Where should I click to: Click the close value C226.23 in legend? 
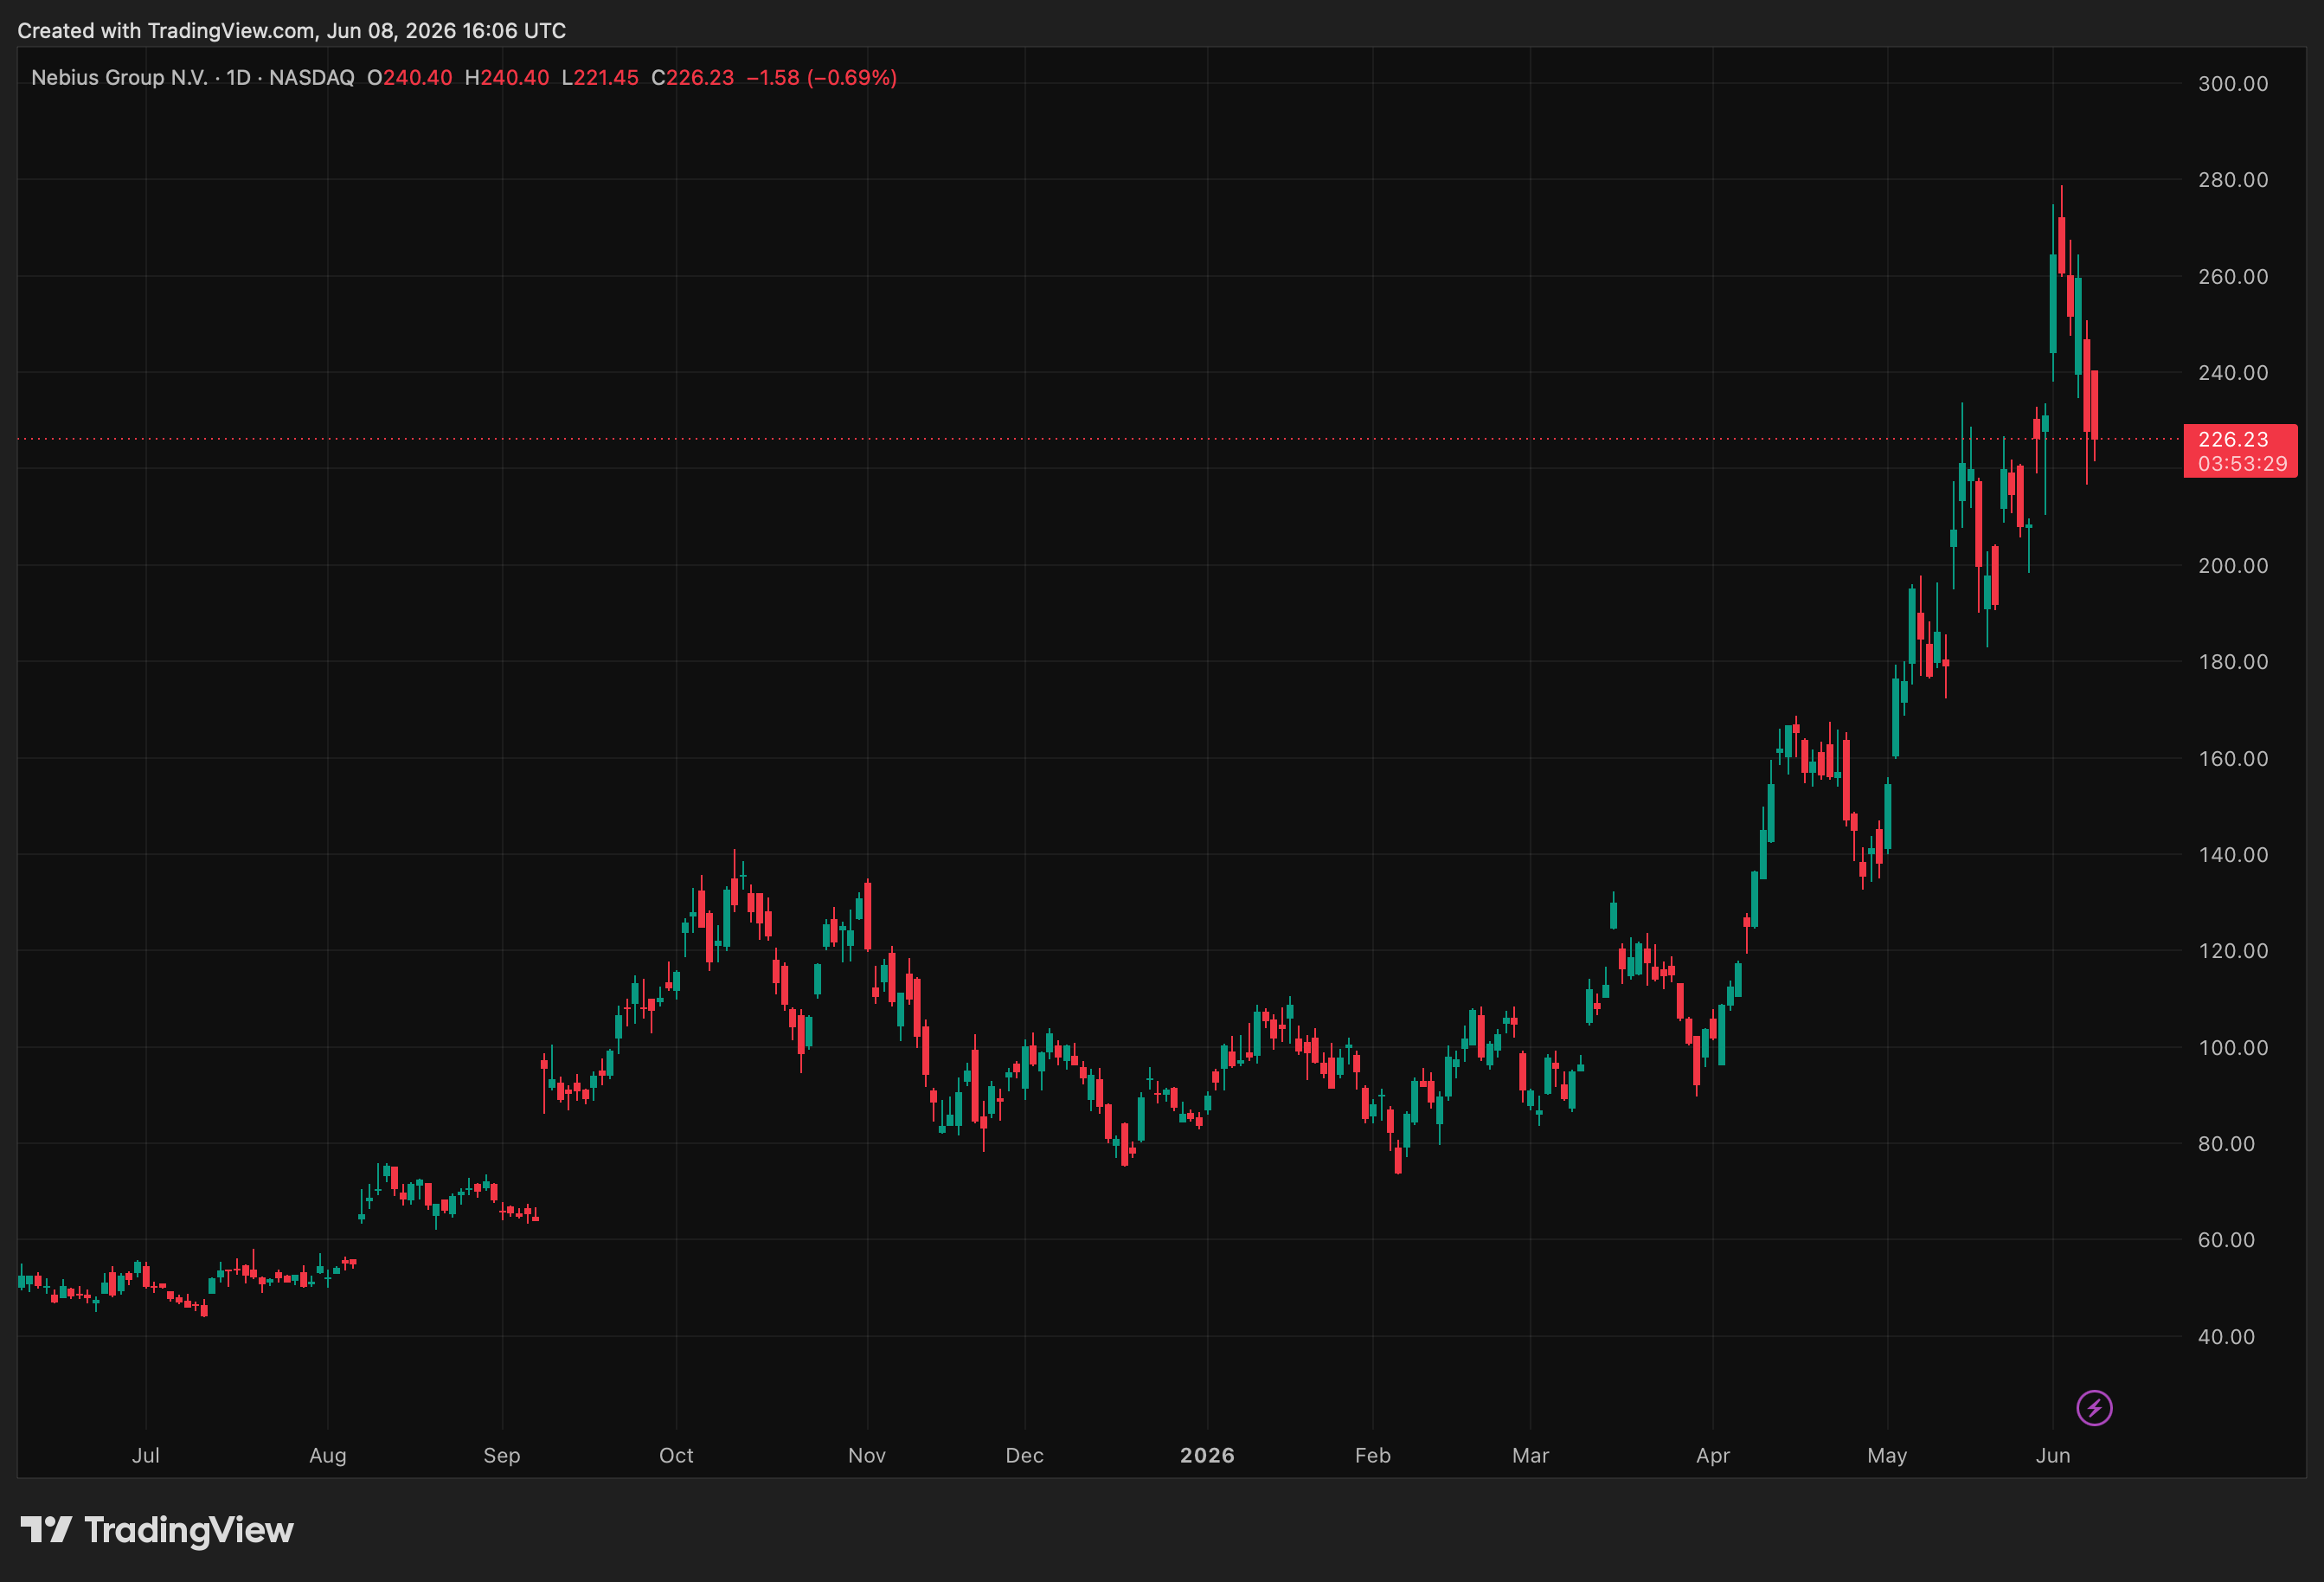pos(692,77)
